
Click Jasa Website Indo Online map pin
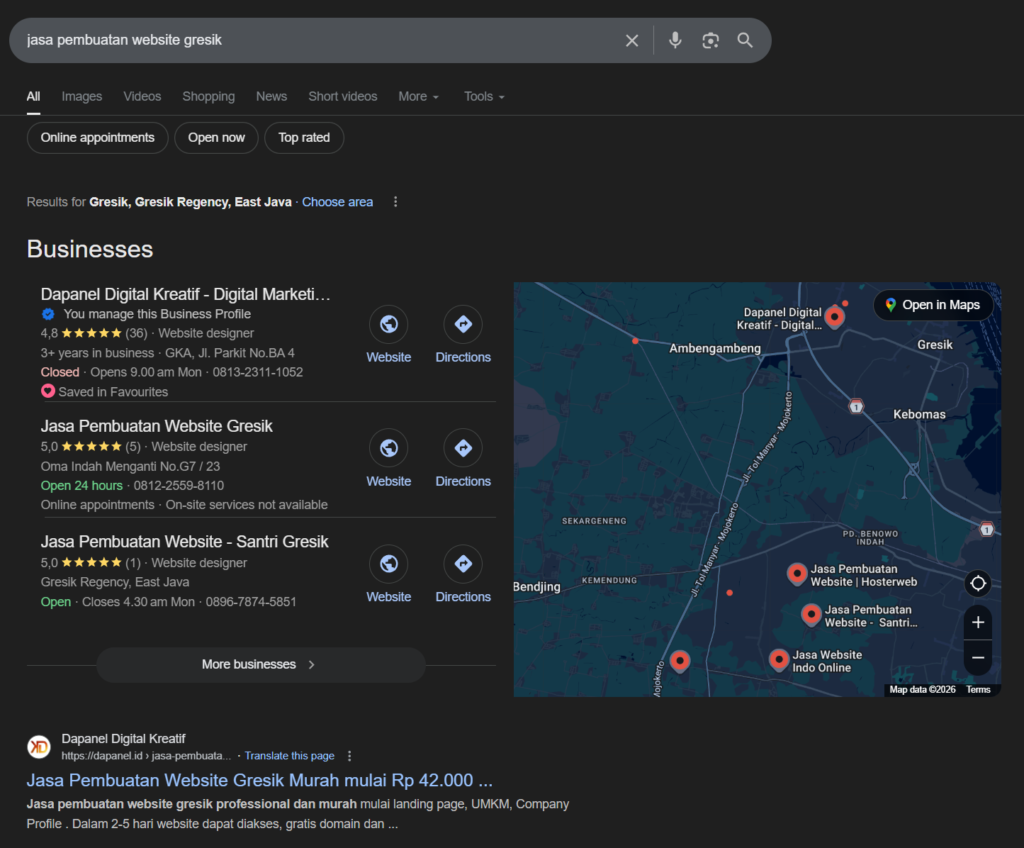(778, 660)
